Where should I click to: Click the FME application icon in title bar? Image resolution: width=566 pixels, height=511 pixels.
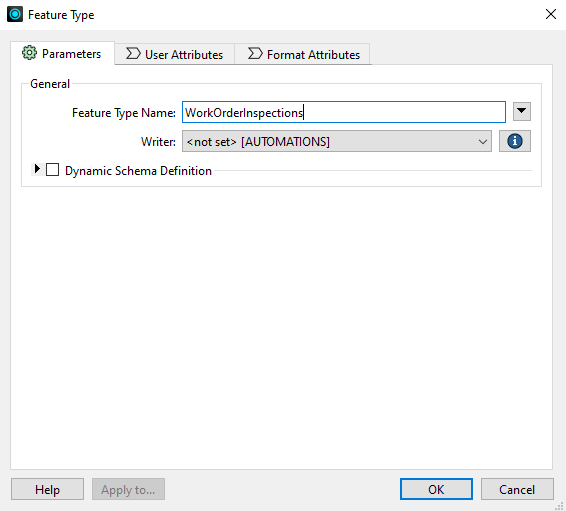(x=15, y=14)
